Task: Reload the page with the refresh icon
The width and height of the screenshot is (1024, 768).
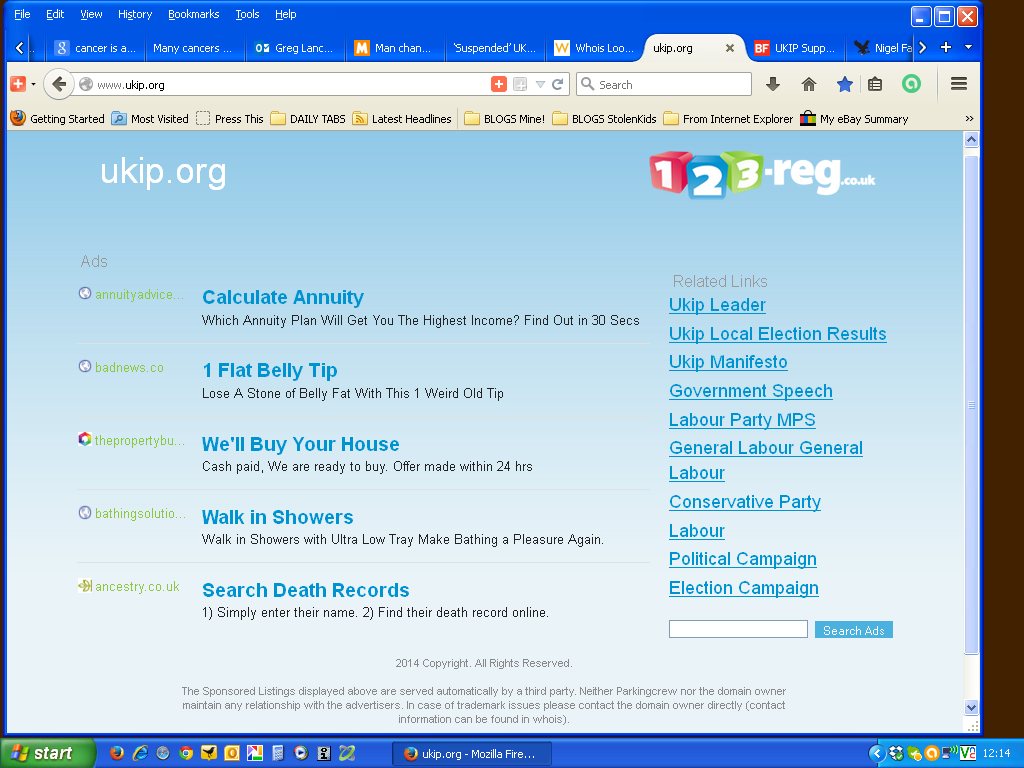Action: (558, 85)
